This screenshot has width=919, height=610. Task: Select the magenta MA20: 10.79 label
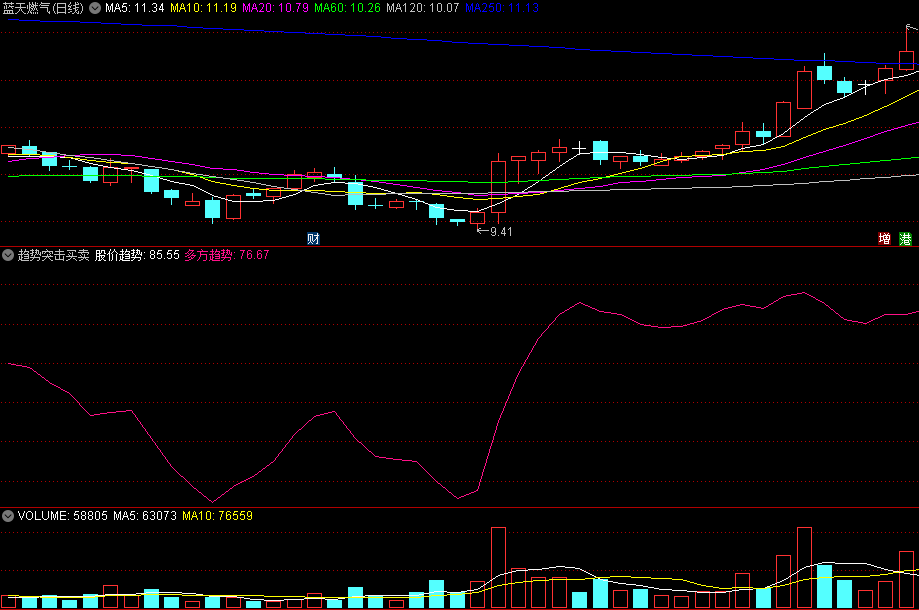275,8
